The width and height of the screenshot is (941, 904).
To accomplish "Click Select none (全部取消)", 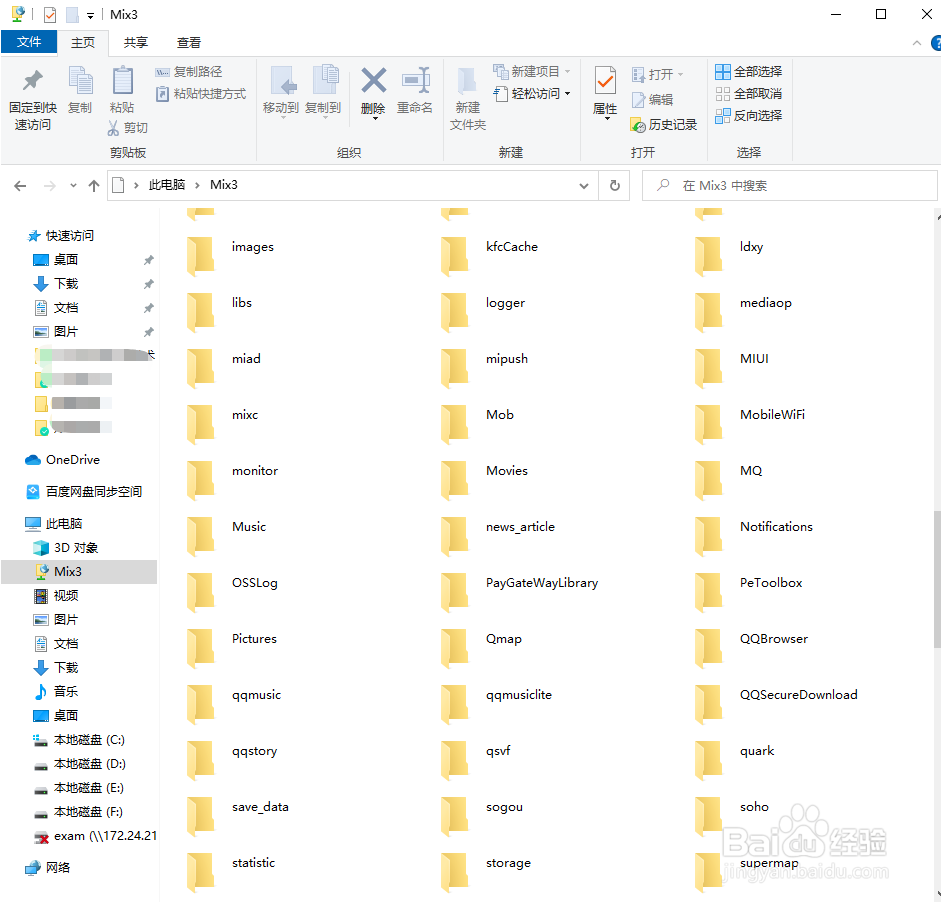I will (748, 94).
